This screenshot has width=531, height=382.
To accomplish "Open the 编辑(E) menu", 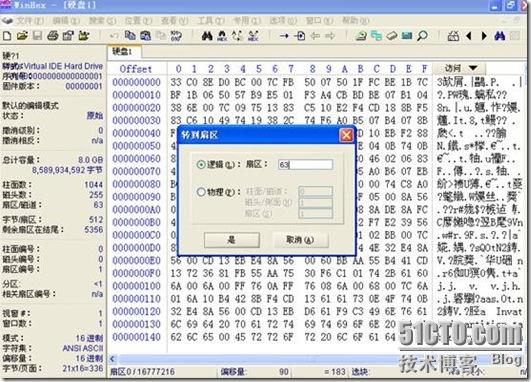I will tap(66, 21).
